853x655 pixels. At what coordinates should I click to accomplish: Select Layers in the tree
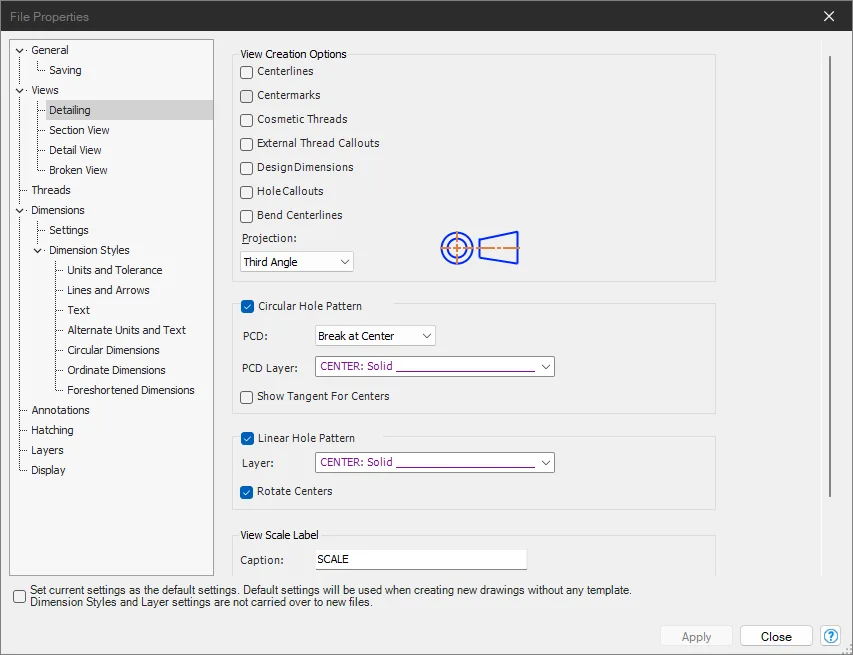pos(47,450)
